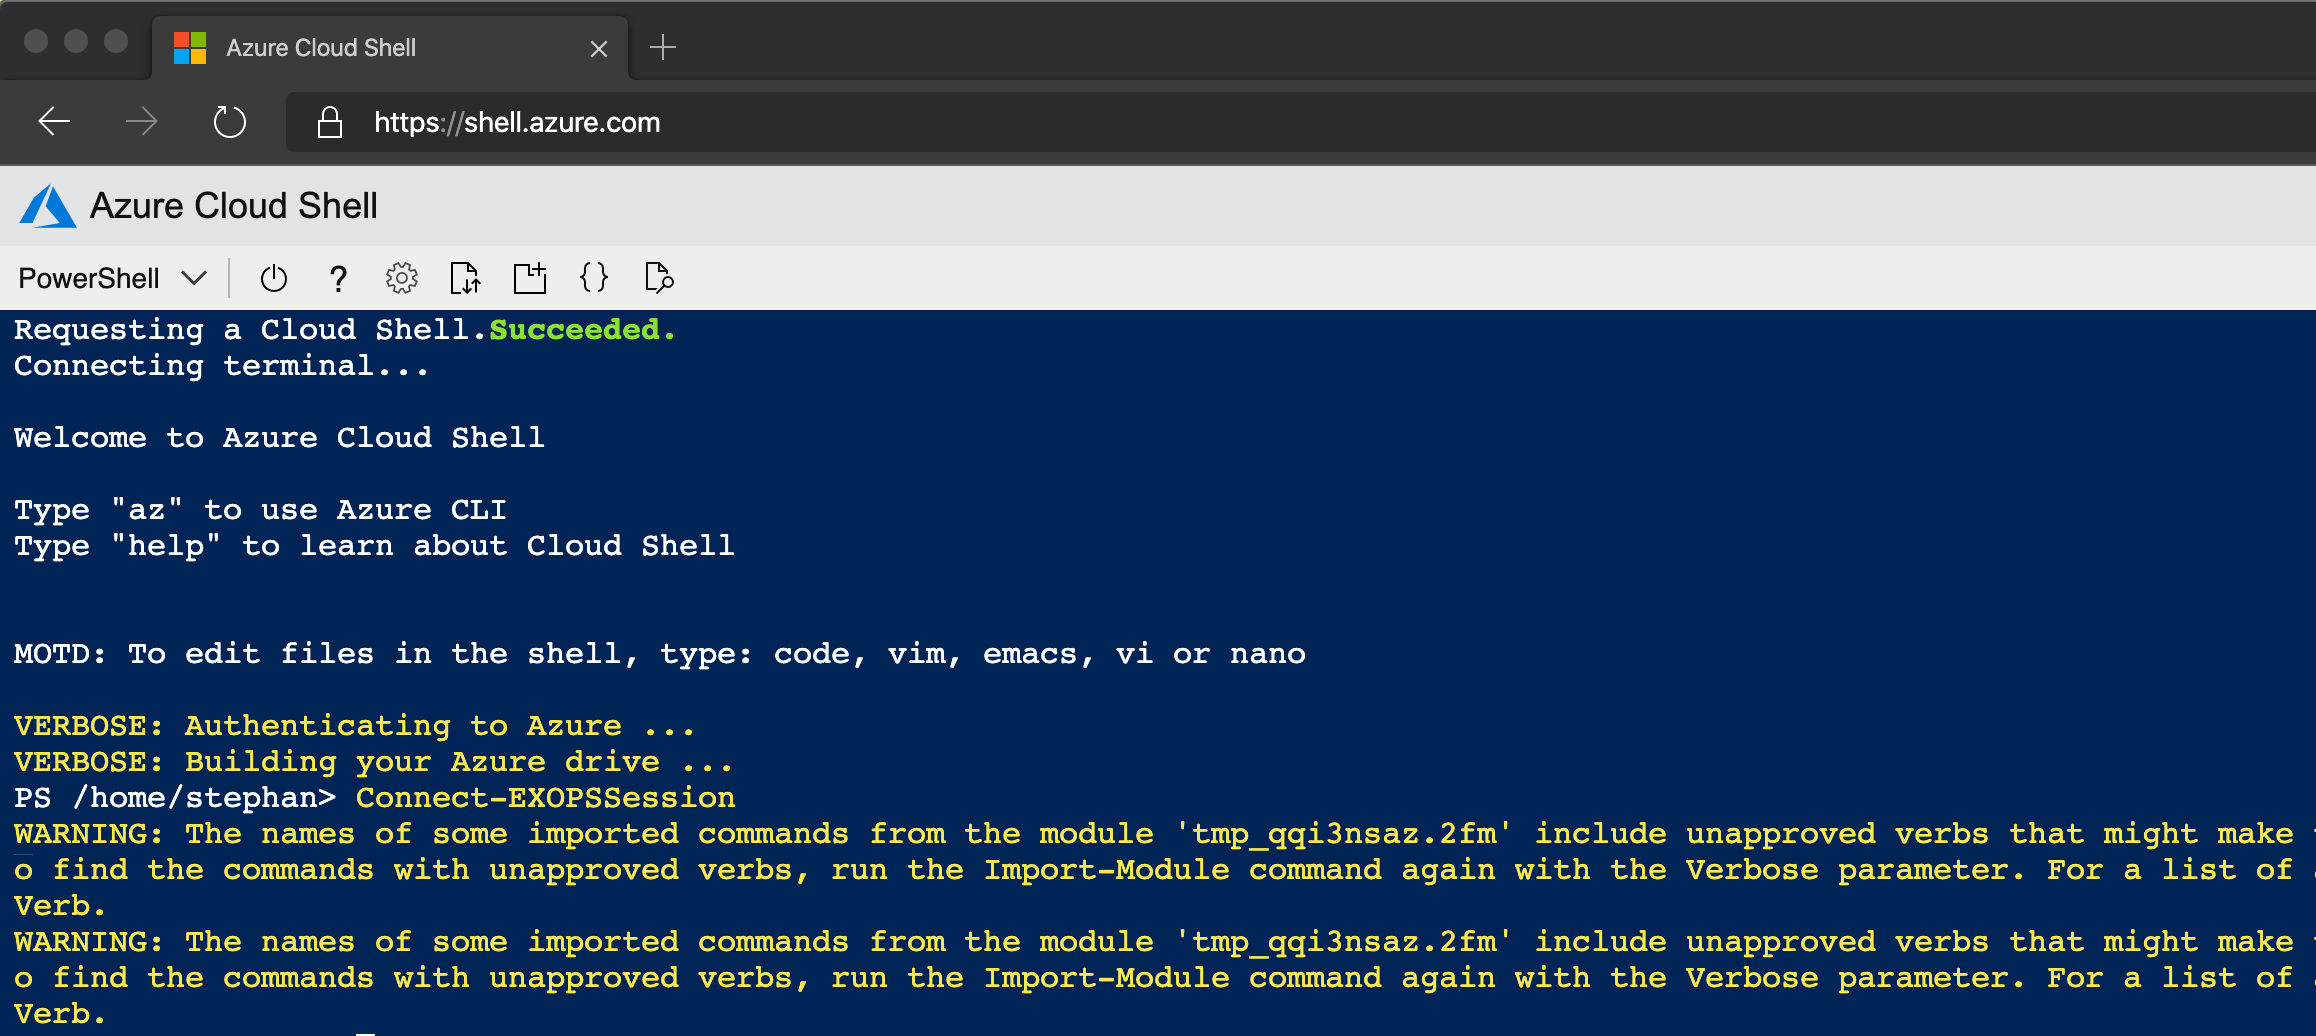
Task: Focus the shell.azure.com address bar
Action: [1300, 122]
